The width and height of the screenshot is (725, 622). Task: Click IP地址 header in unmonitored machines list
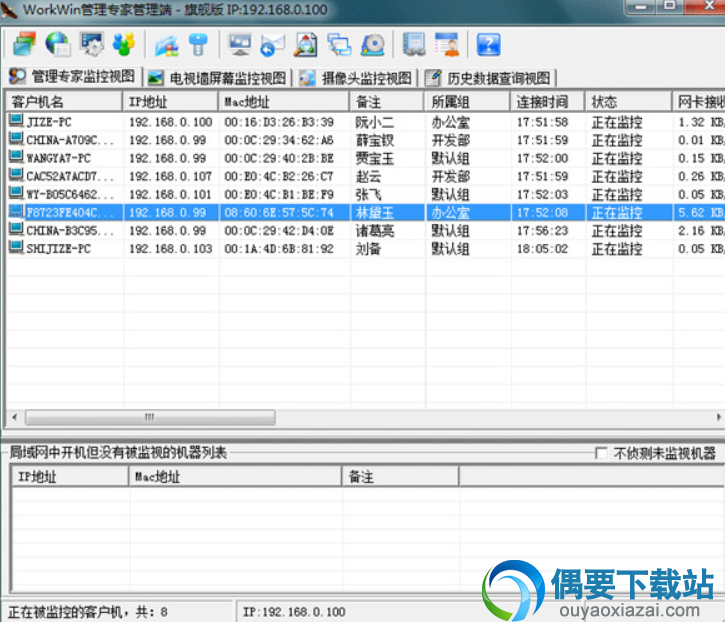coord(70,477)
